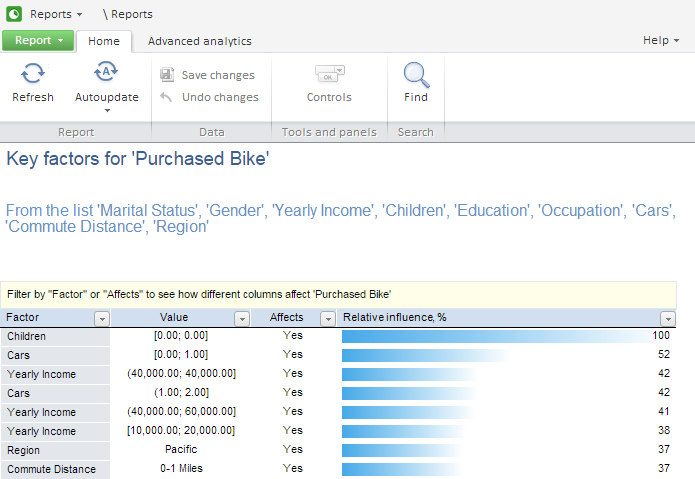
Task: Click the Refresh icon in the ribbon
Action: tap(33, 73)
